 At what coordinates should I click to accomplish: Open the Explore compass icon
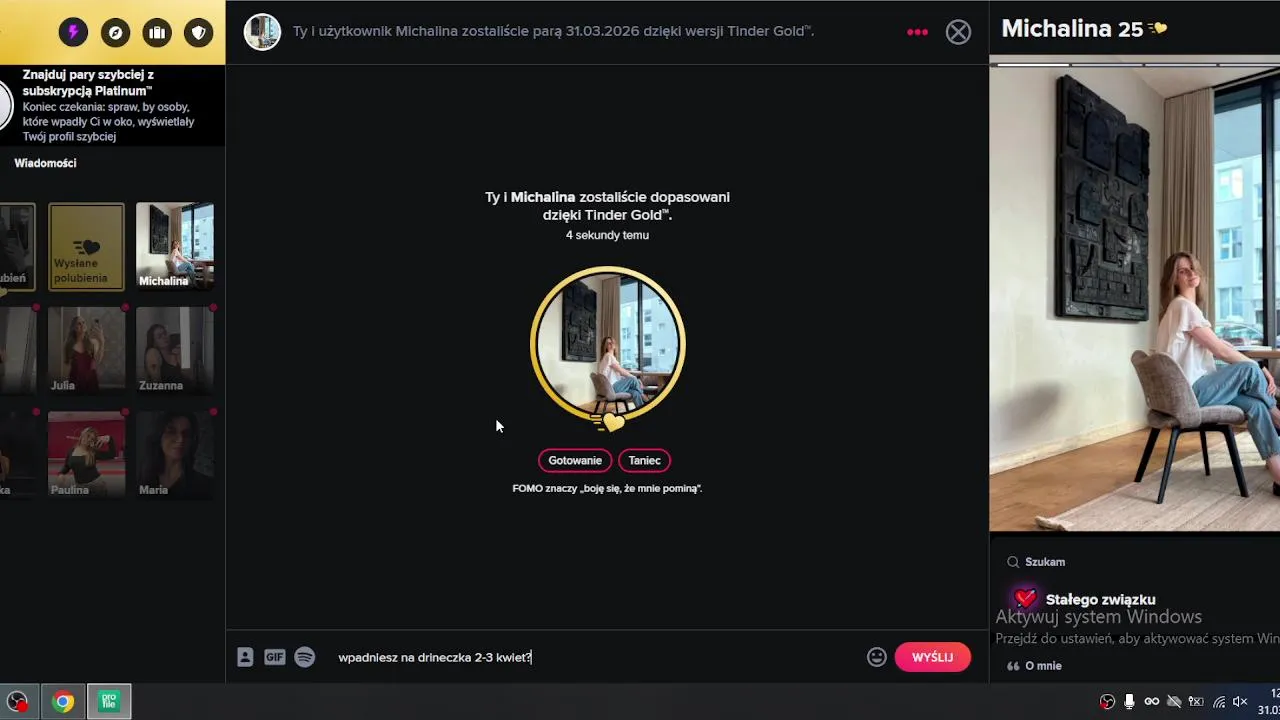116,32
